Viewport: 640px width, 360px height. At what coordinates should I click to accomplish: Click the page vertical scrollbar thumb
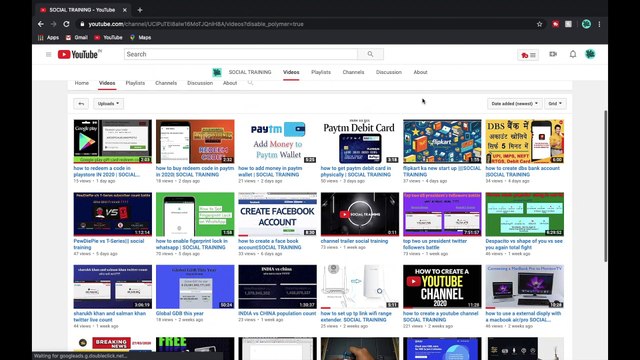pyautogui.click(x=606, y=186)
